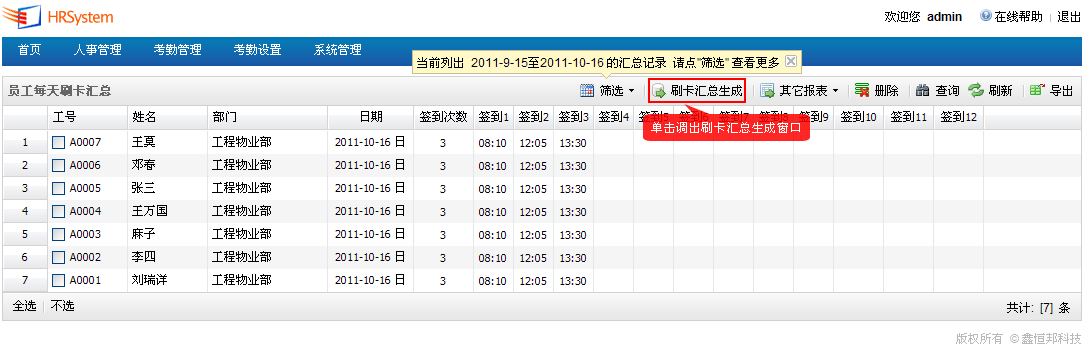Click the 刷新 refresh icon
The height and width of the screenshot is (362, 1085).
point(976,91)
